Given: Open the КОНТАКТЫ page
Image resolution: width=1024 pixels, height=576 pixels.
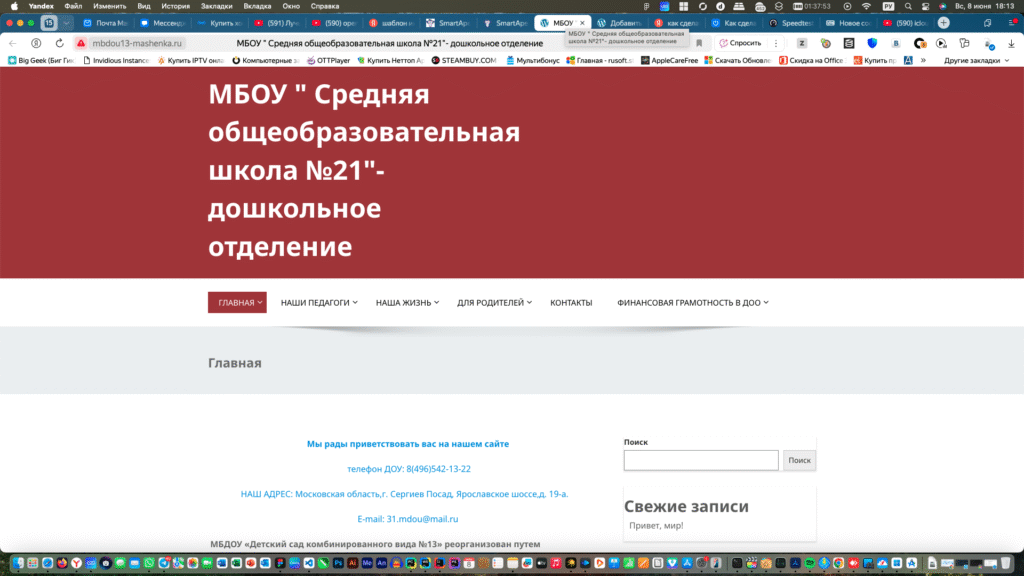Looking at the screenshot, I should tap(571, 302).
